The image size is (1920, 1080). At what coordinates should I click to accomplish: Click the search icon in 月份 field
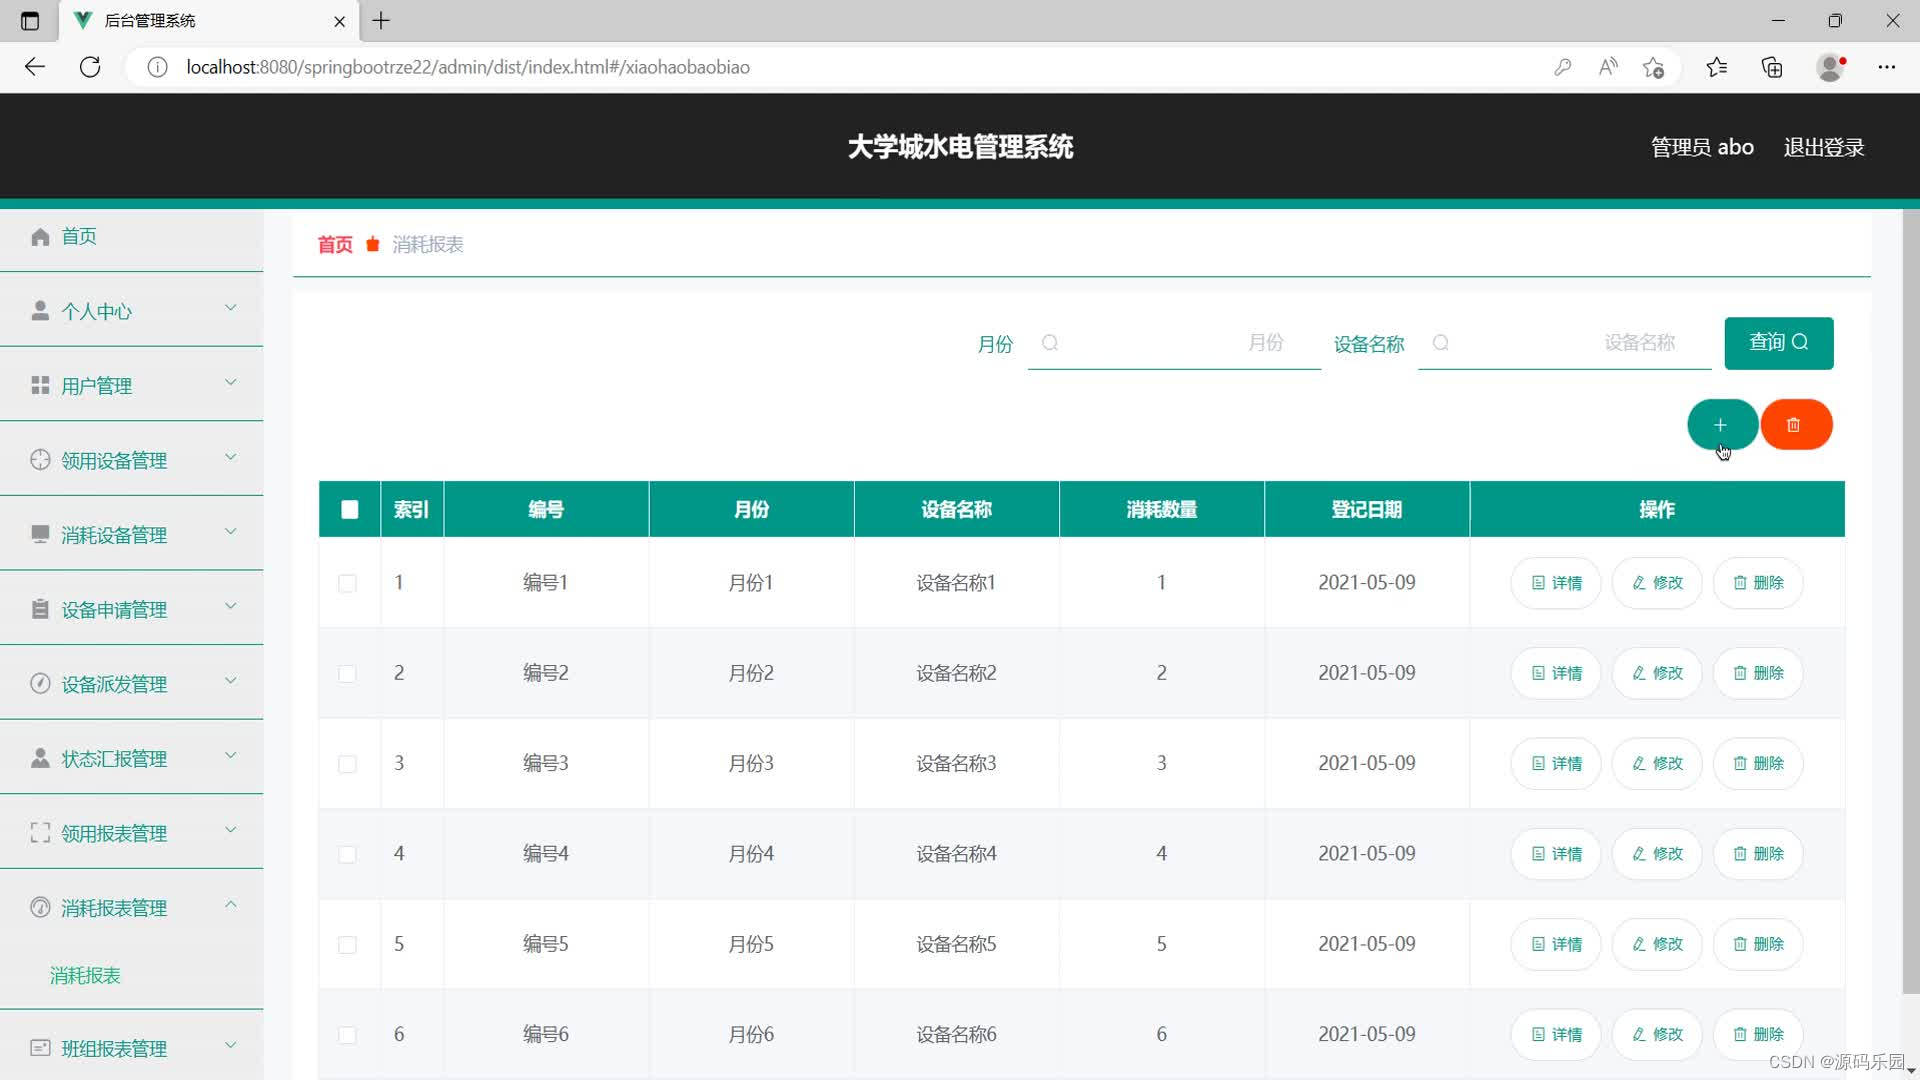click(x=1050, y=343)
